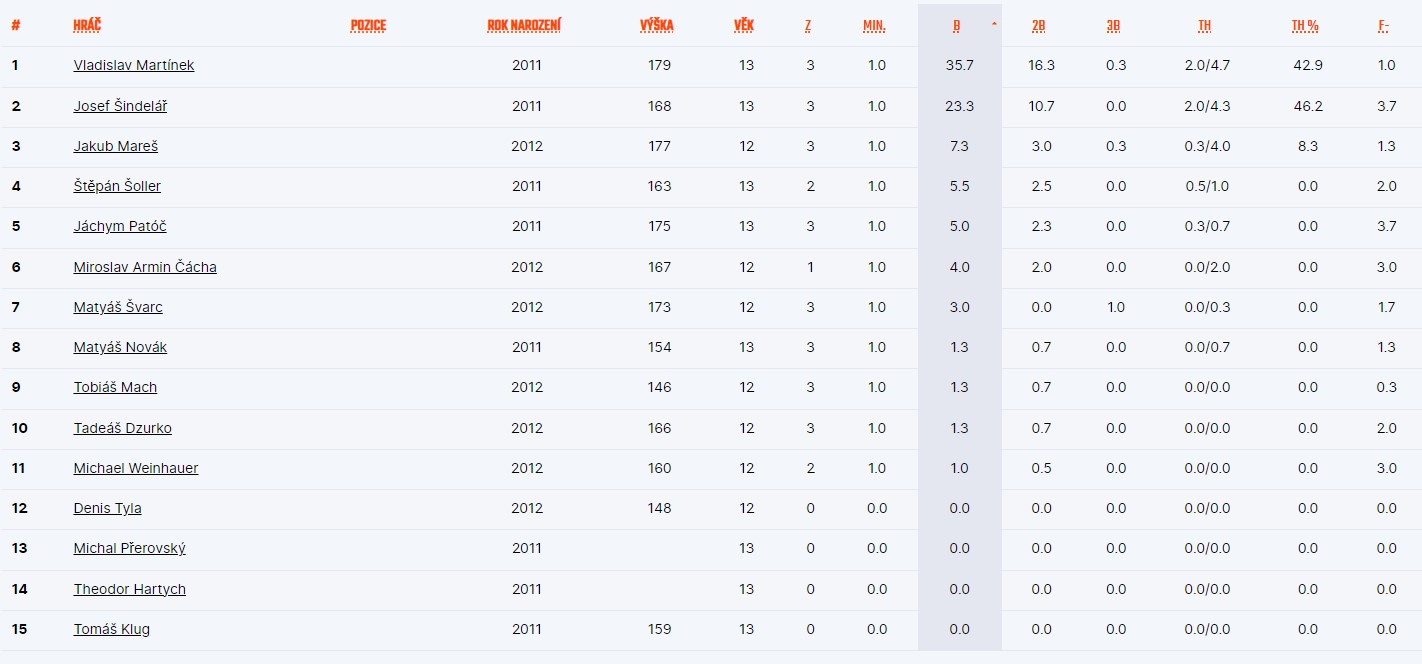1422x664 pixels.
Task: Sort by ROK NAROZENÍ column header
Action: 524,25
